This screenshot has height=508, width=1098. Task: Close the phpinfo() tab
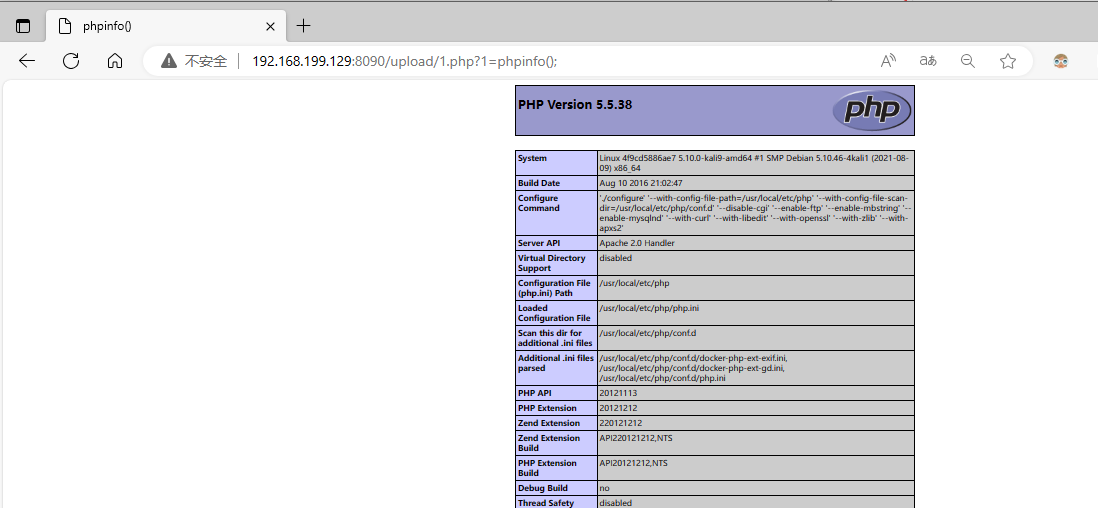[x=270, y=27]
